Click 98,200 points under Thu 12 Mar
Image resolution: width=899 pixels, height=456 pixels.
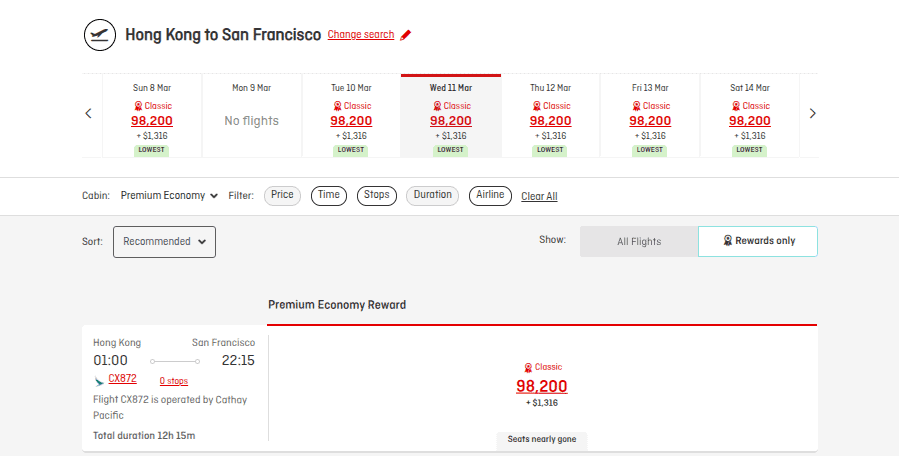[x=550, y=121]
